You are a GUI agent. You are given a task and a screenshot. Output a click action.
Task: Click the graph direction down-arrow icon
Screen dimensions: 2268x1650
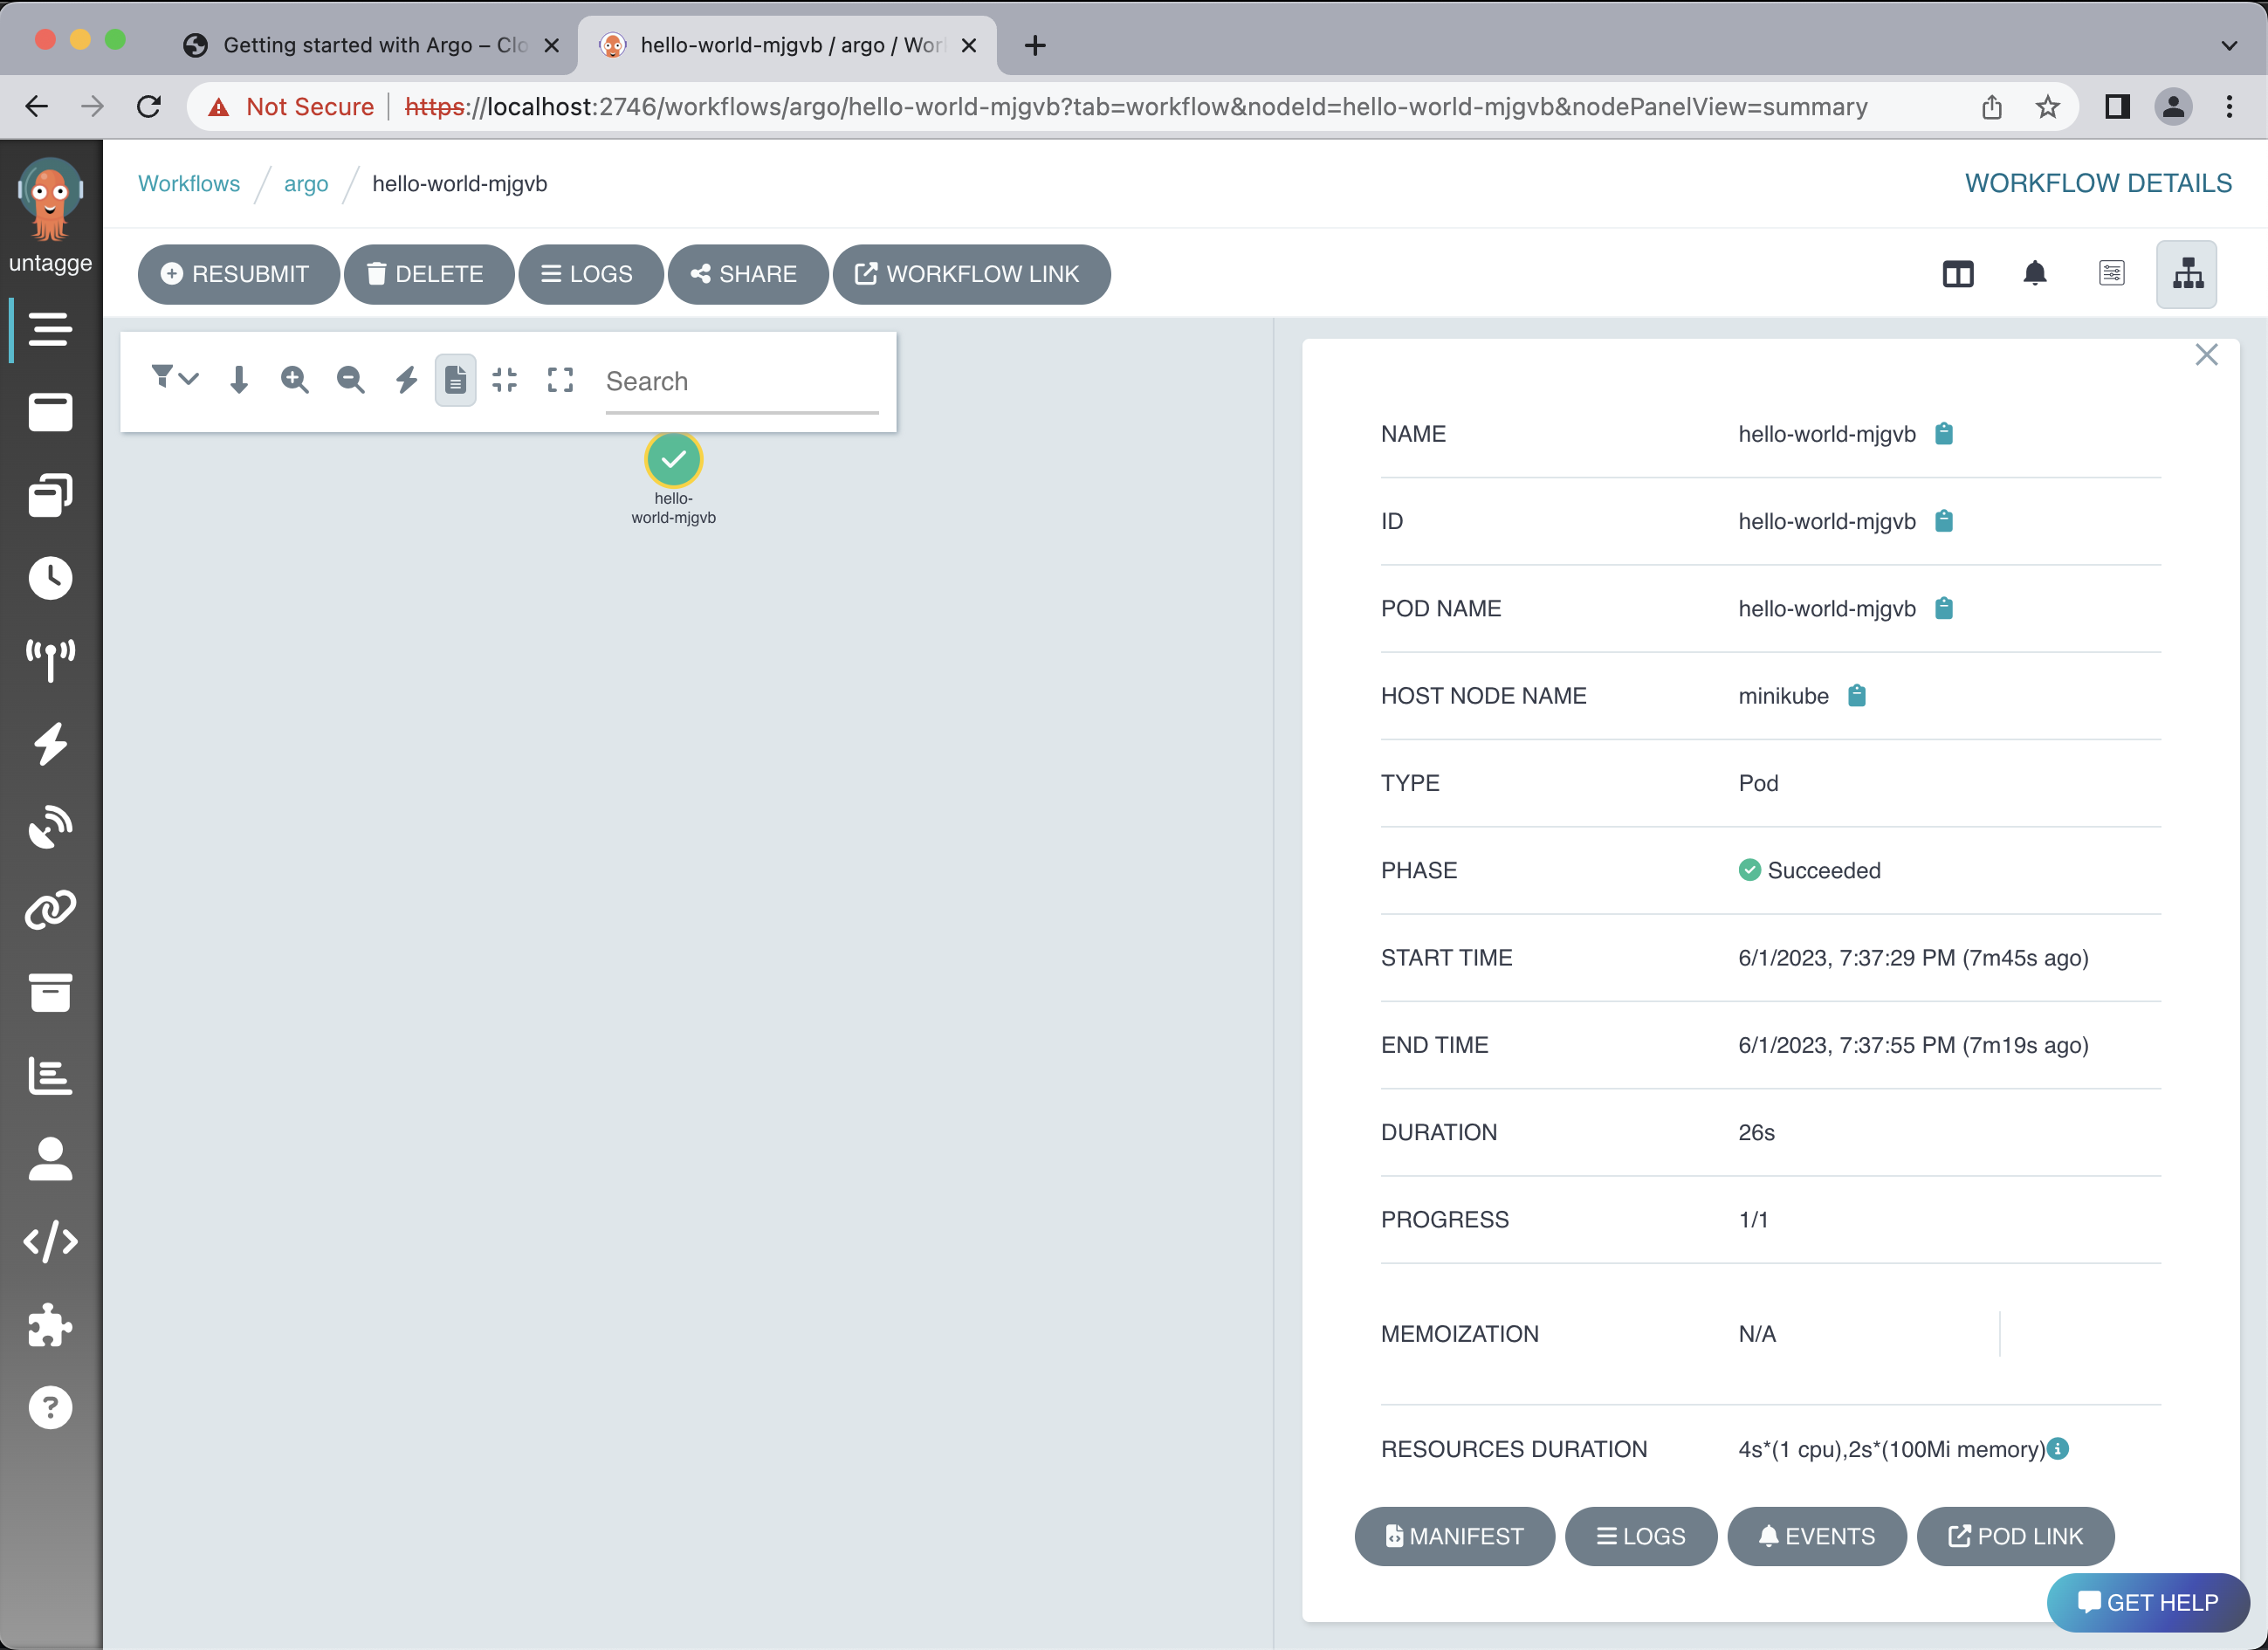coord(238,380)
